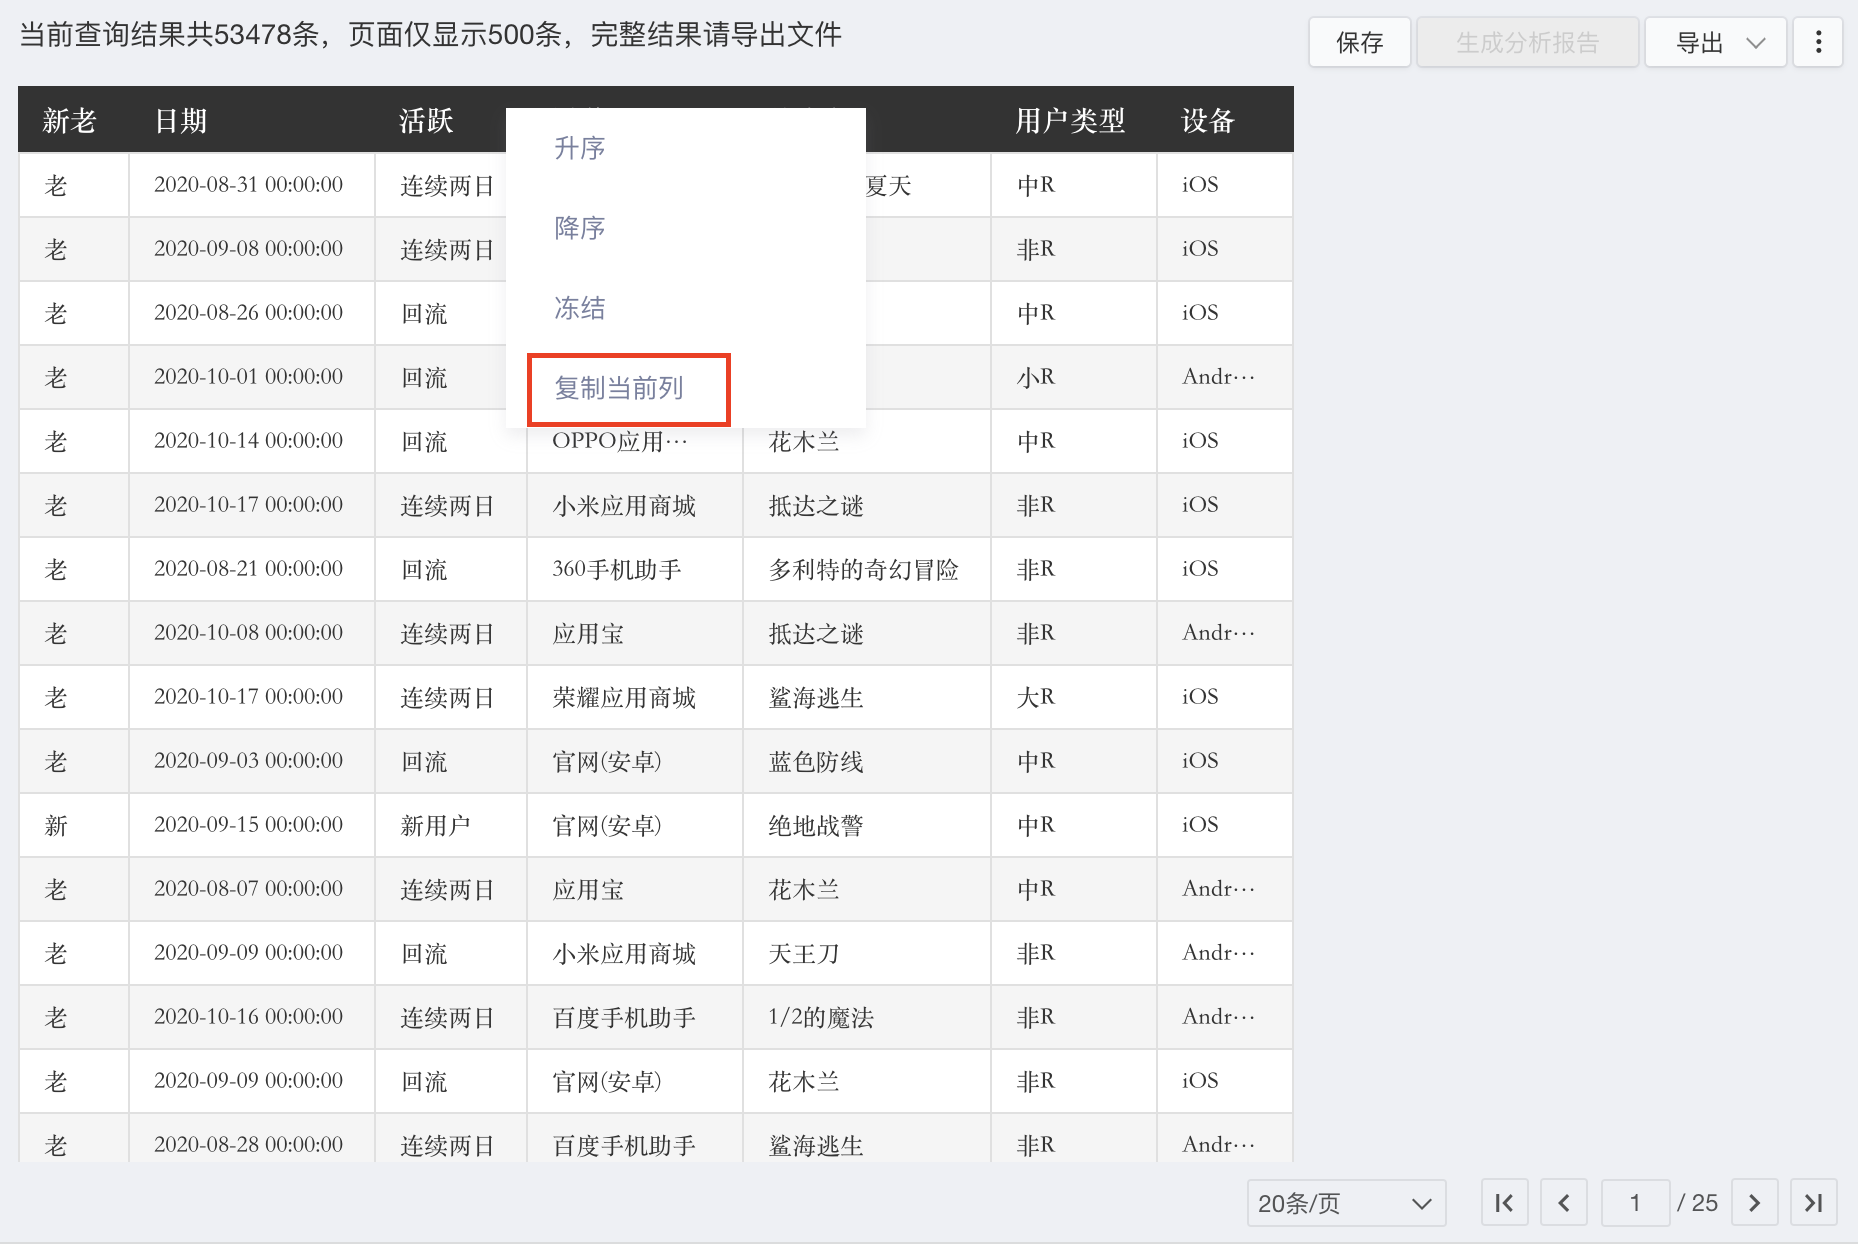Choose 冻结 to freeze the current column
Image resolution: width=1858 pixels, height=1248 pixels.
577,308
